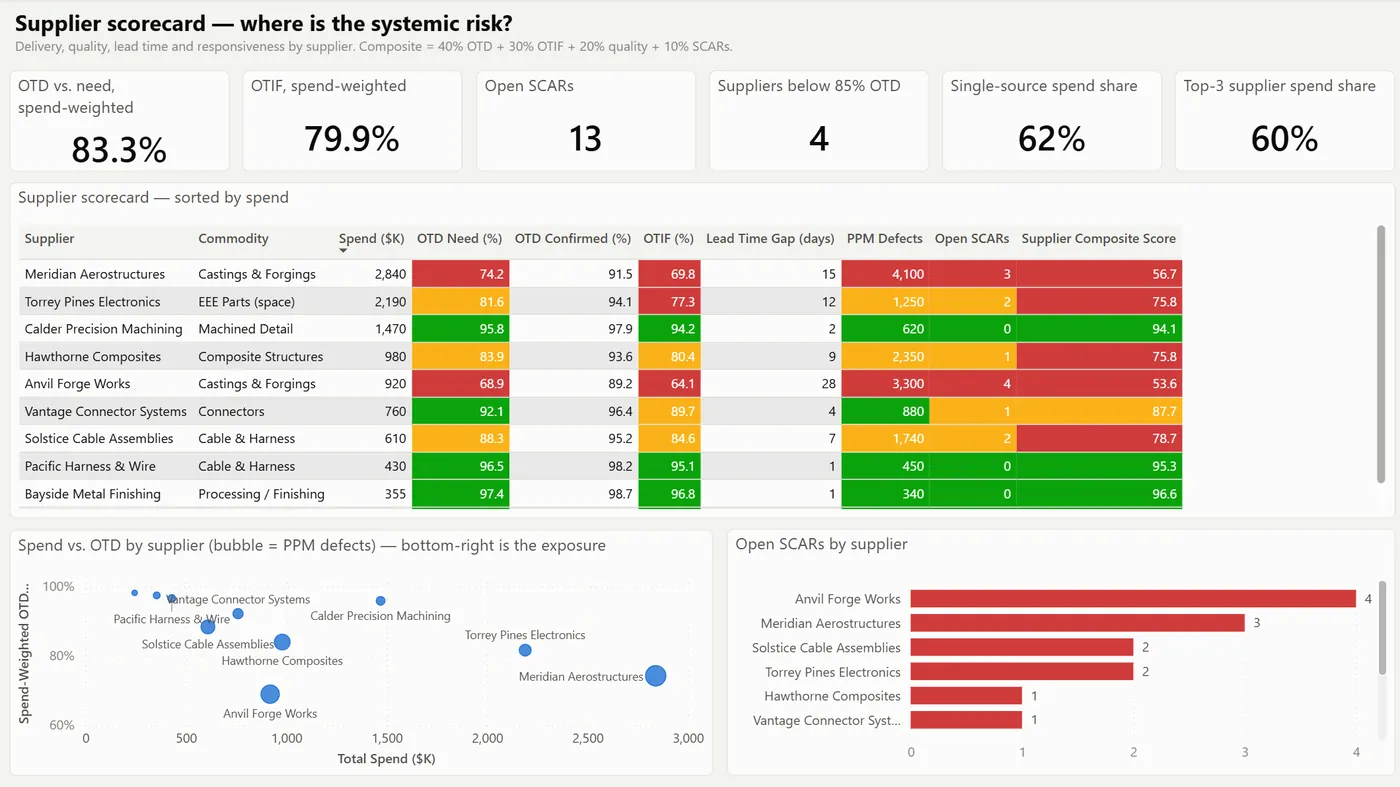Click the 4,100 PPM Defects cell
This screenshot has width=1400, height=787.
(885, 274)
